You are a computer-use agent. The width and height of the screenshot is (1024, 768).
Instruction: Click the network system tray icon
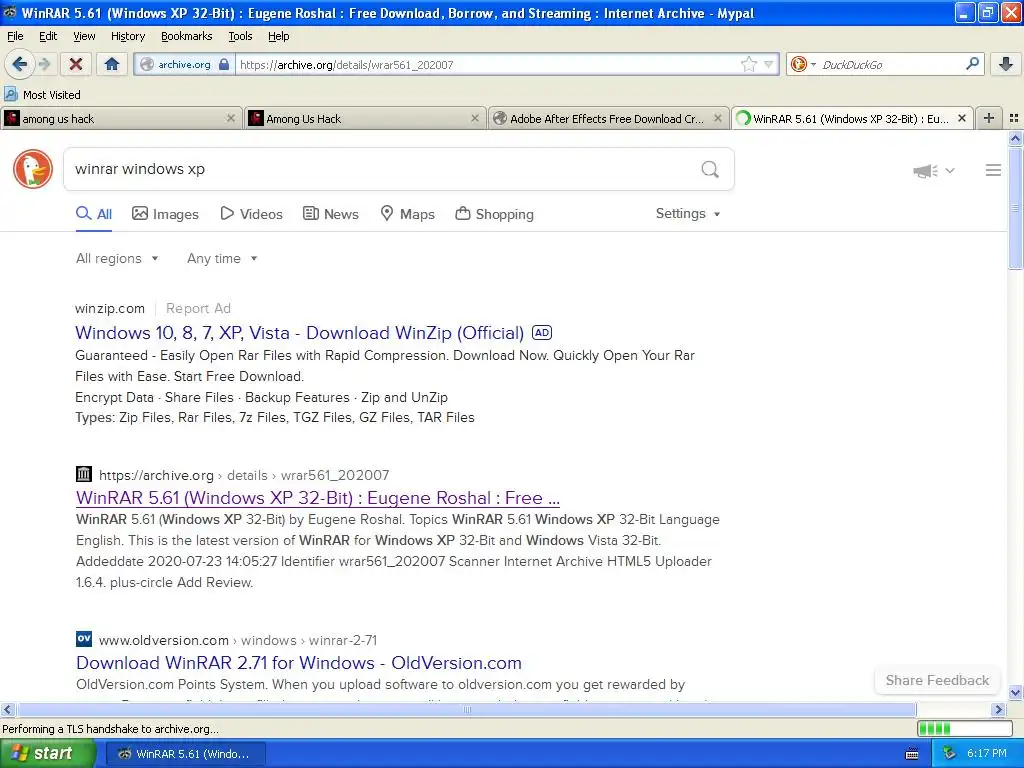[949, 753]
